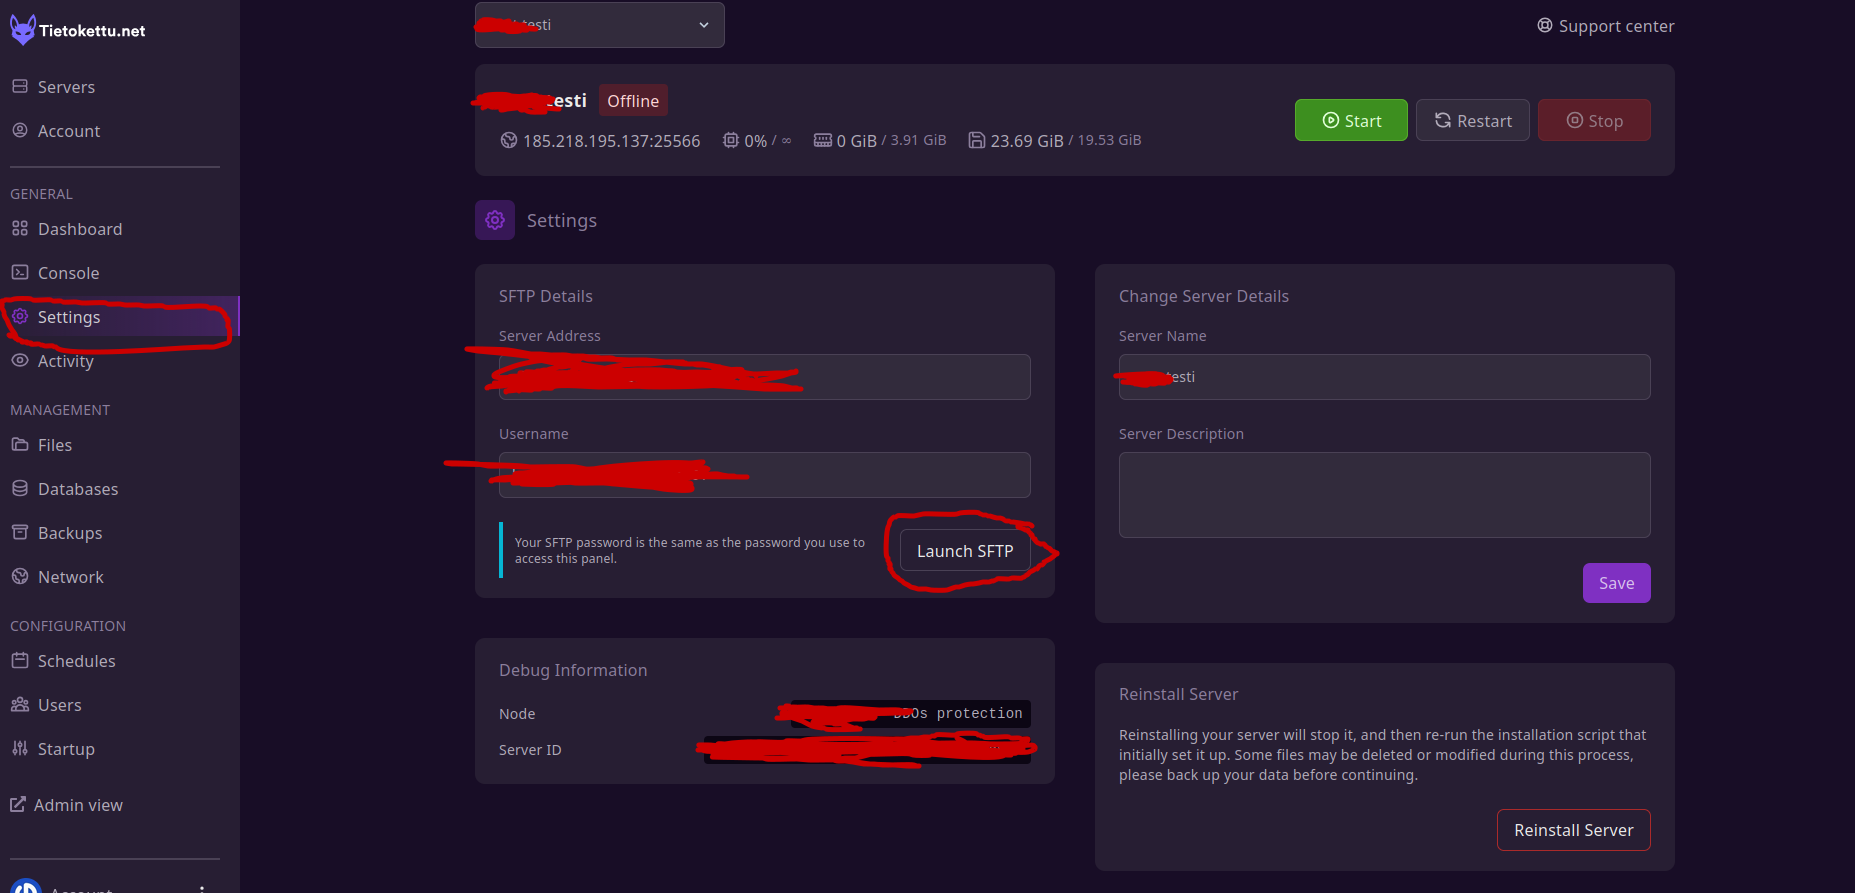Open the Users management page
The width and height of the screenshot is (1855, 893).
(59, 705)
